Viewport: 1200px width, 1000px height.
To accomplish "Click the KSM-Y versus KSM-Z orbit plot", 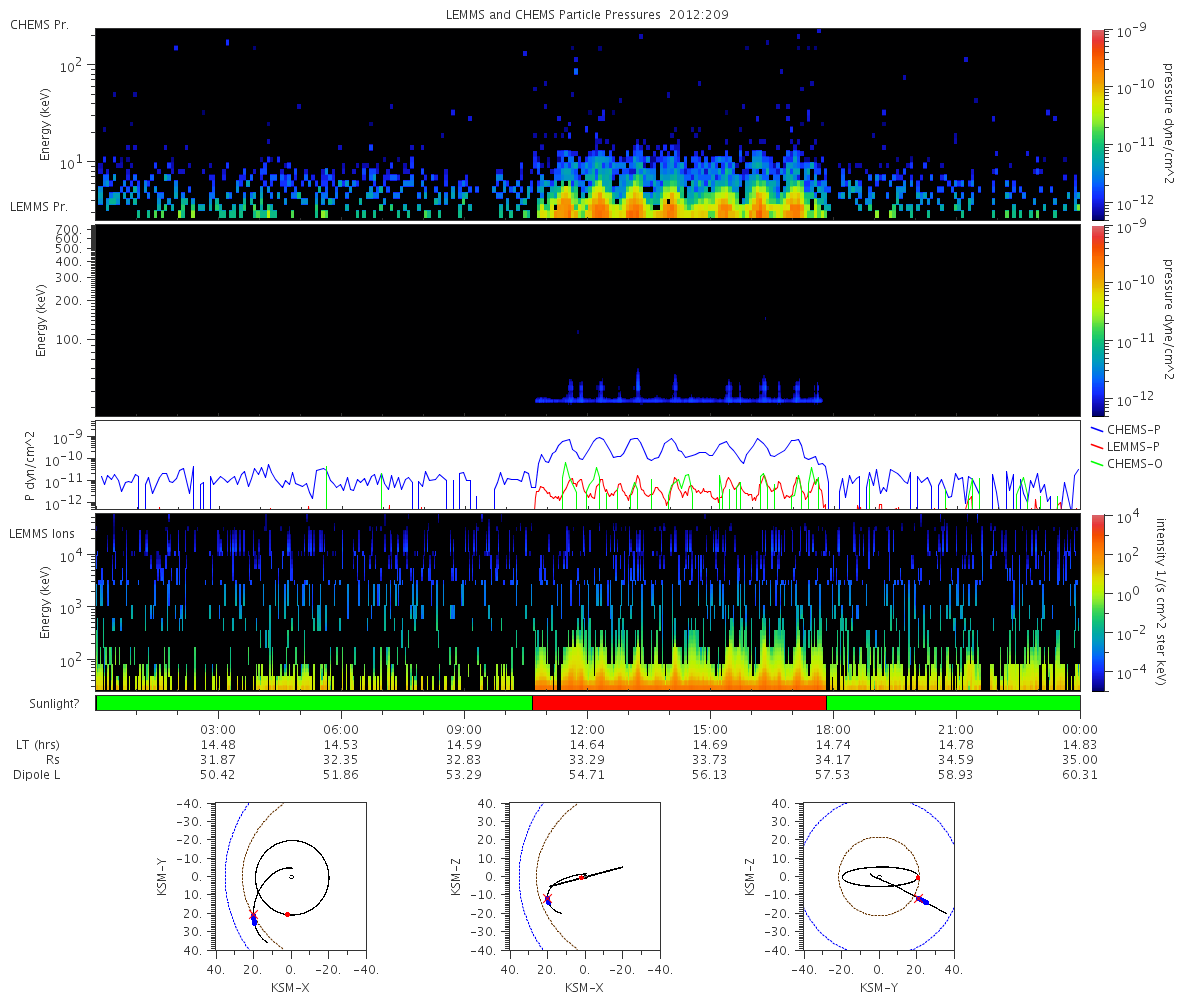I will [878, 876].
